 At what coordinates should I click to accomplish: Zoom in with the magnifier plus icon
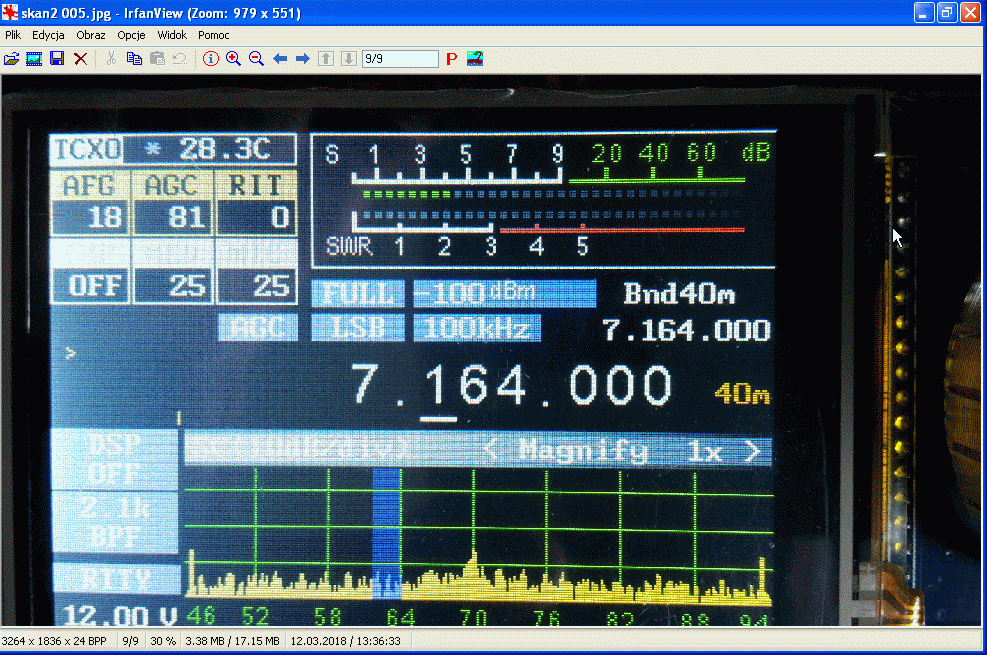[x=233, y=59]
